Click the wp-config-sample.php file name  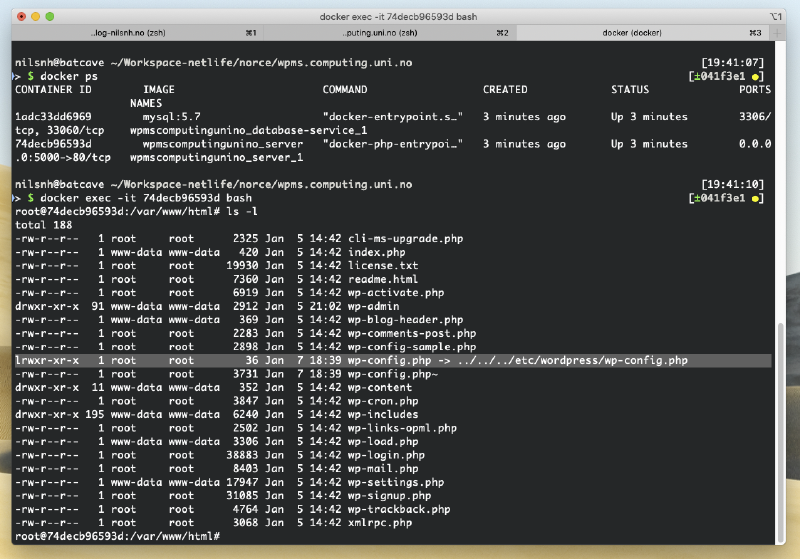(412, 347)
